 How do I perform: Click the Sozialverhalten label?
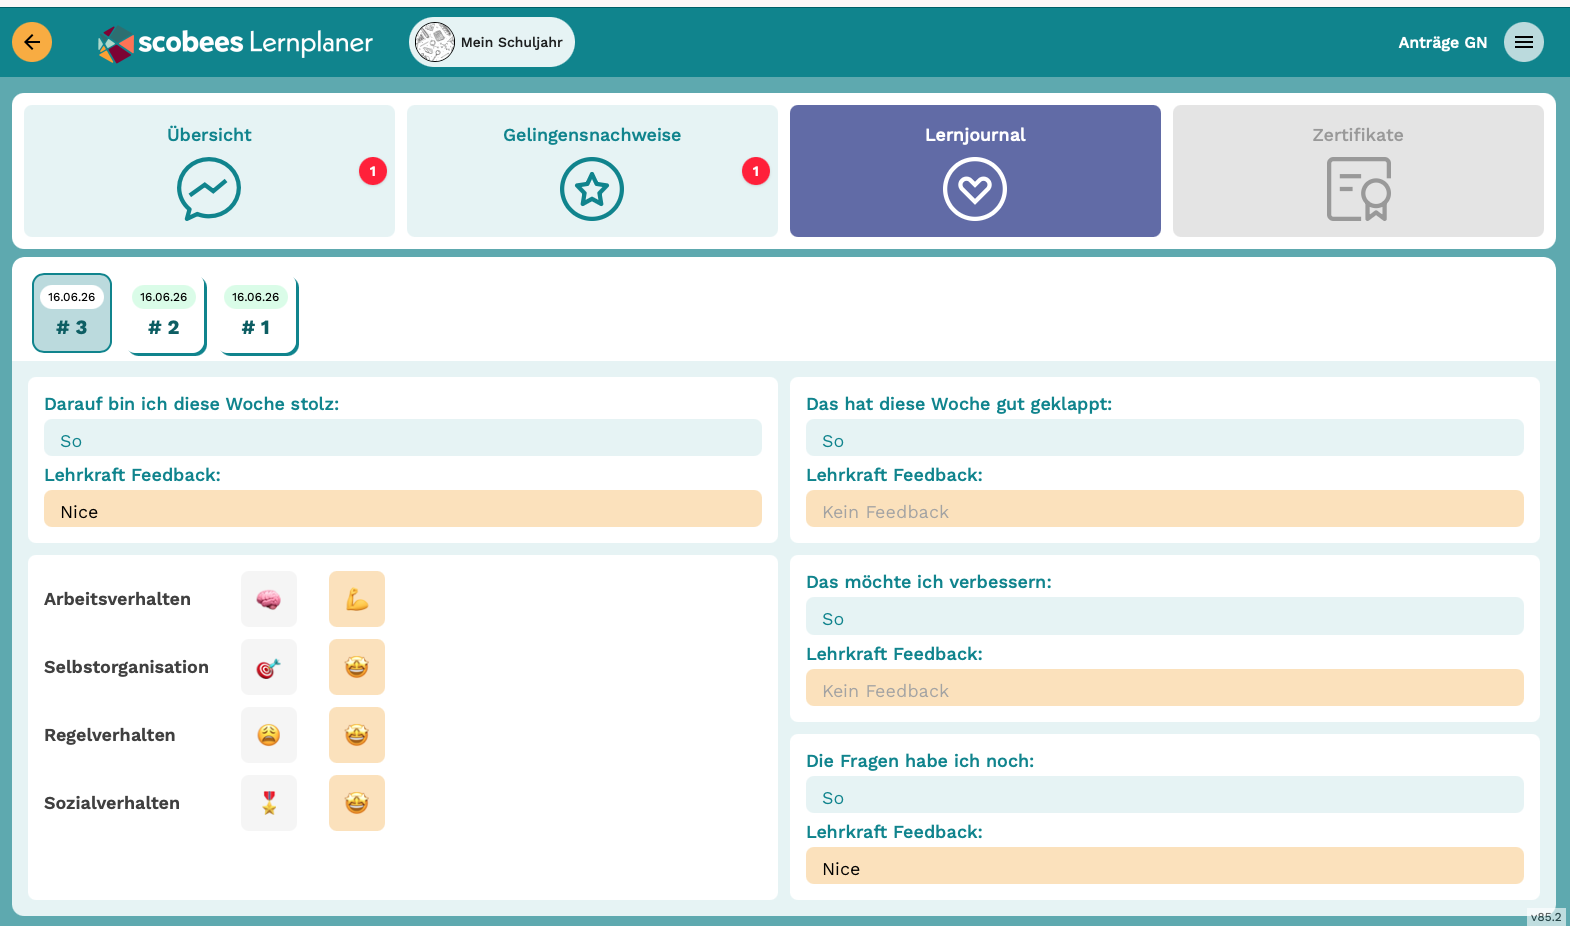coord(112,803)
